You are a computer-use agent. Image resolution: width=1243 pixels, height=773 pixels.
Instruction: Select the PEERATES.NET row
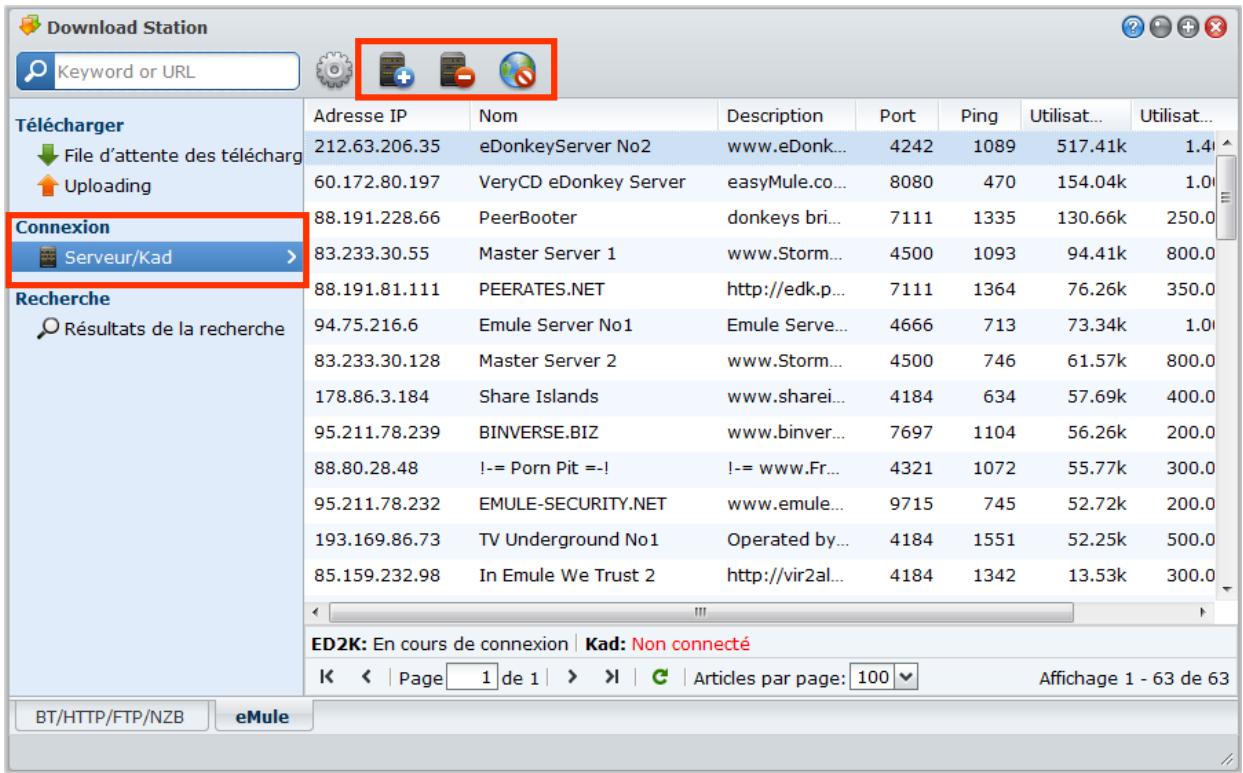point(759,289)
